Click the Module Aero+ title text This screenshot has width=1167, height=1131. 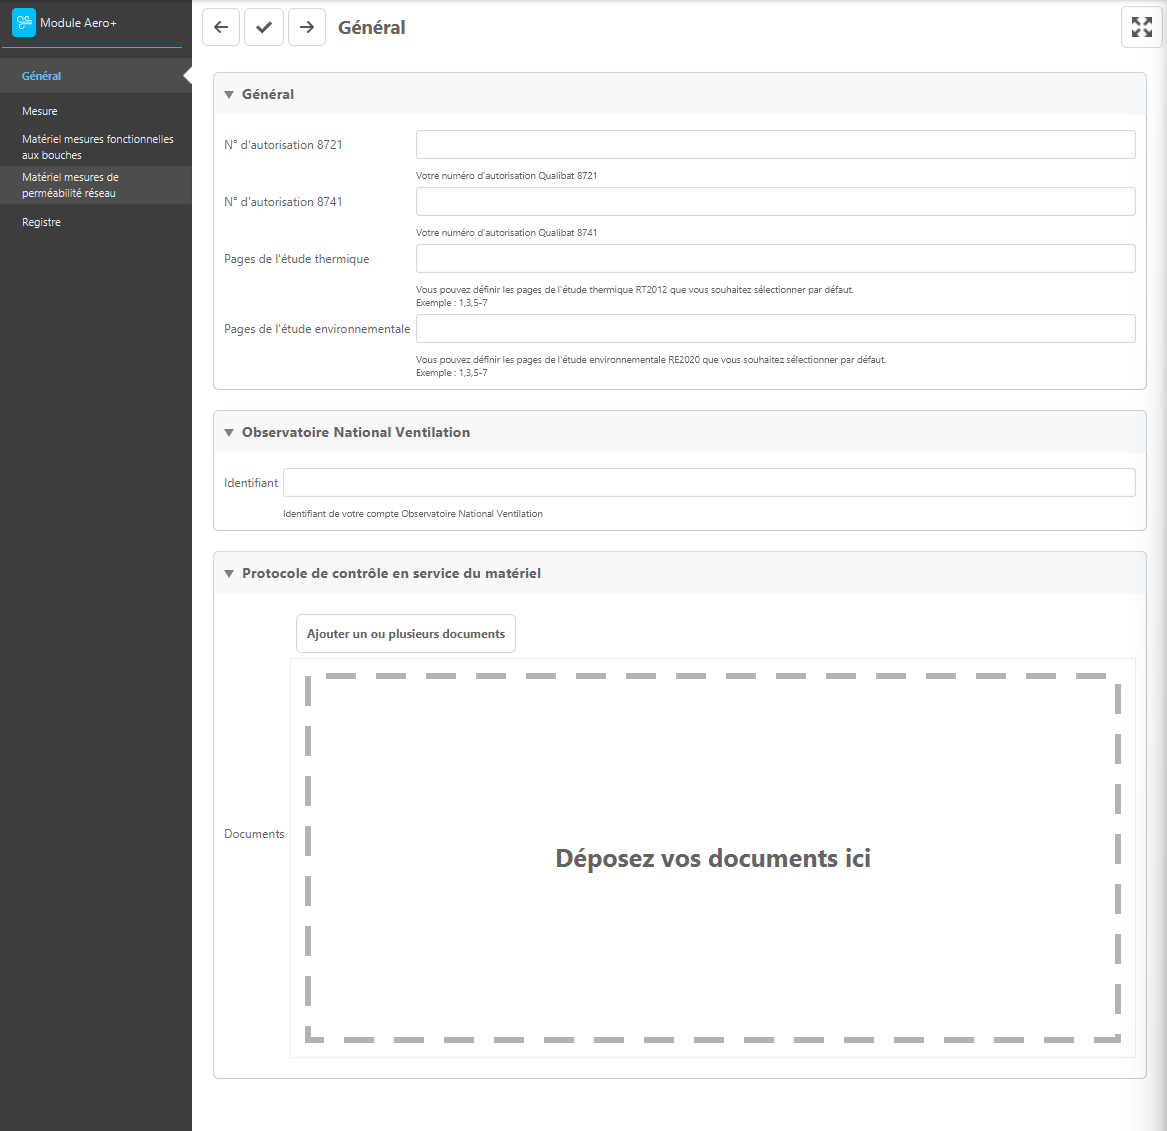(78, 23)
